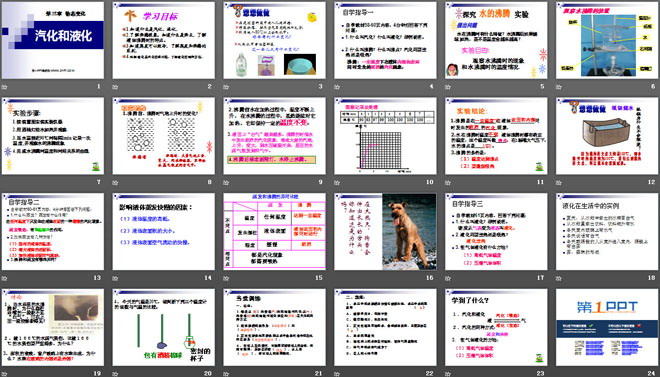This screenshot has width=660, height=377.
Task: Select slide 12 with paper pot picture
Action: point(607,136)
